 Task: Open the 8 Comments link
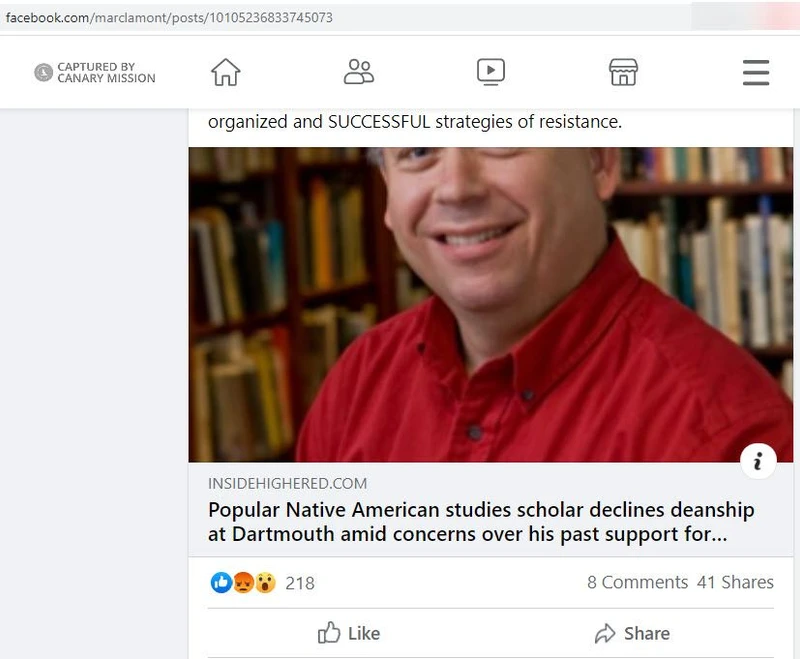tap(637, 582)
